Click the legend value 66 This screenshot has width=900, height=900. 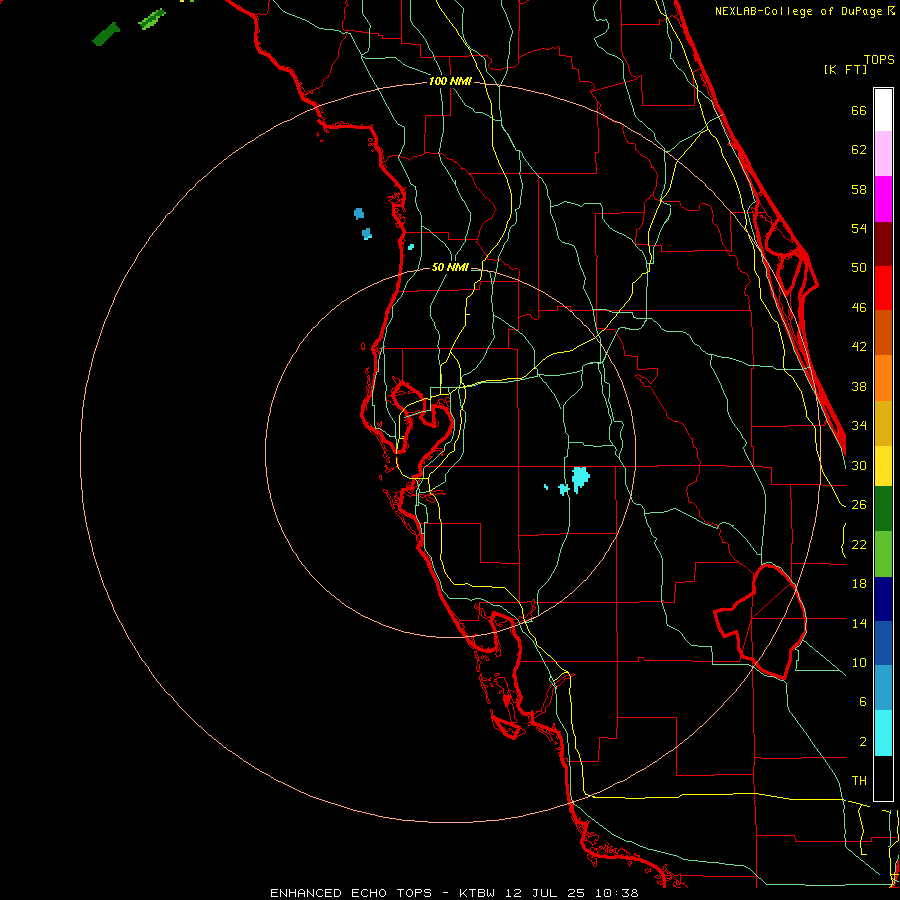click(859, 111)
